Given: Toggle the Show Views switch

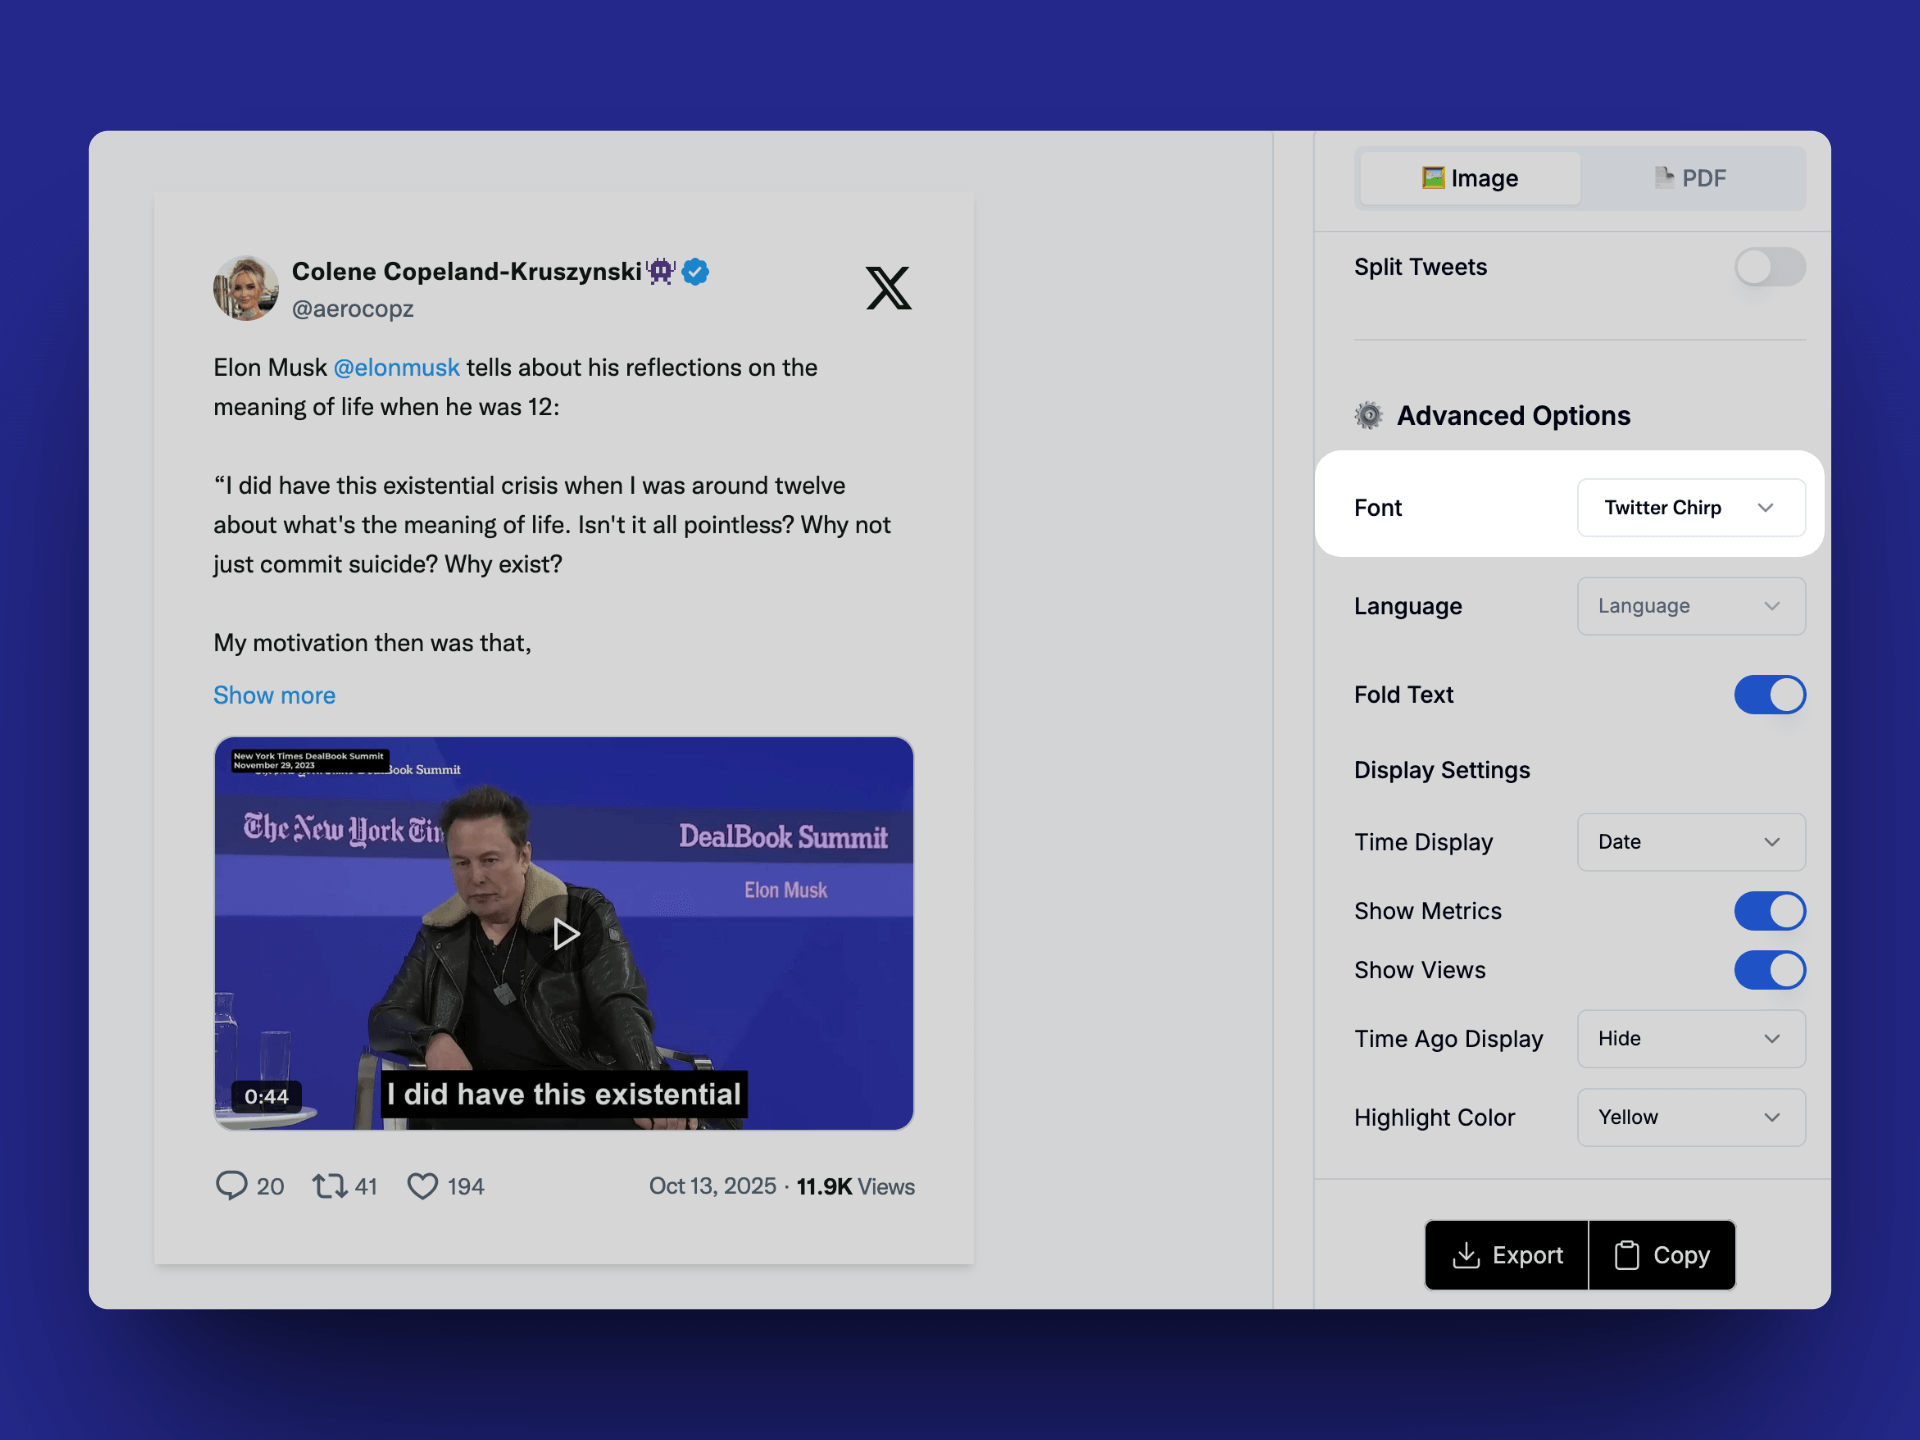Looking at the screenshot, I should [1769, 970].
